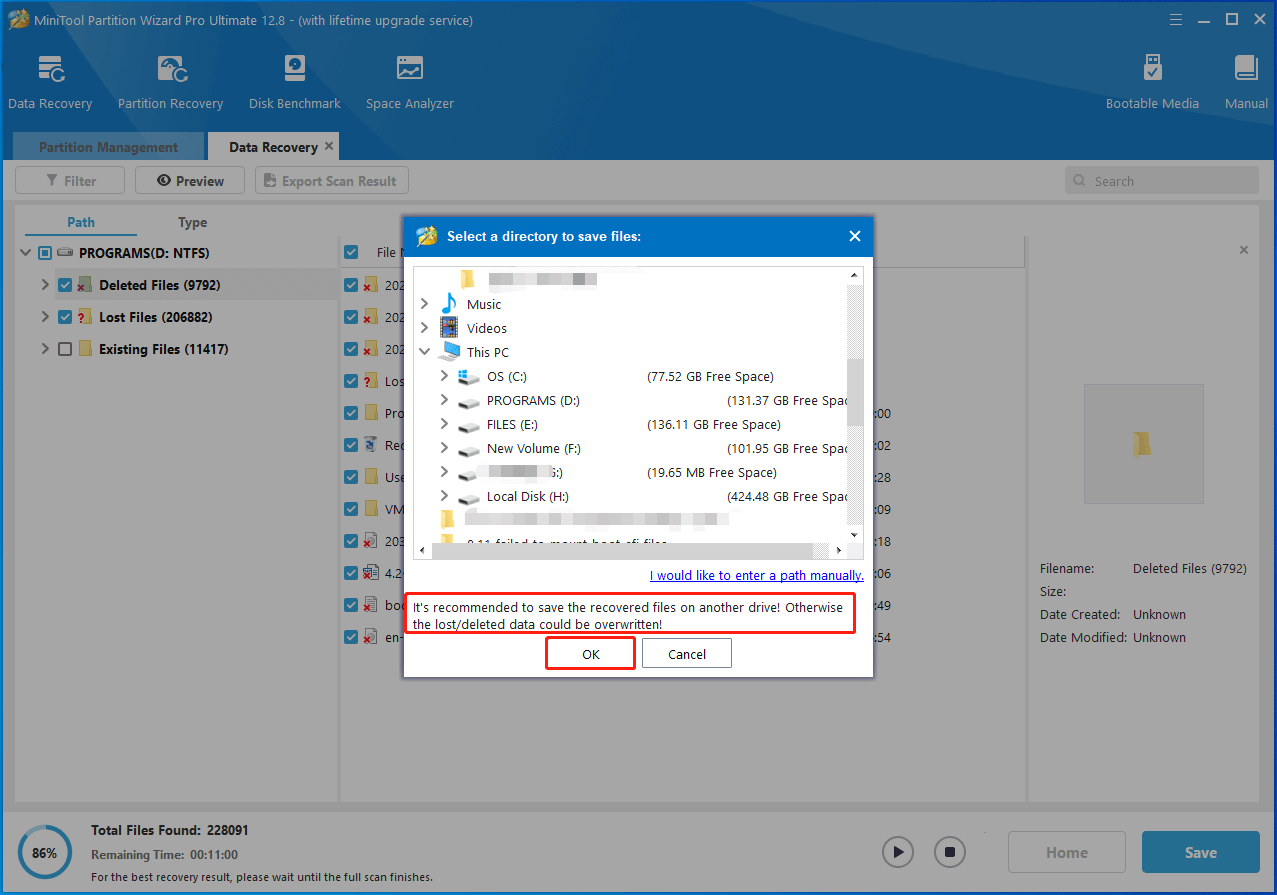1277x895 pixels.
Task: Toggle the checkbox of the 'VM' file row
Action: (351, 509)
